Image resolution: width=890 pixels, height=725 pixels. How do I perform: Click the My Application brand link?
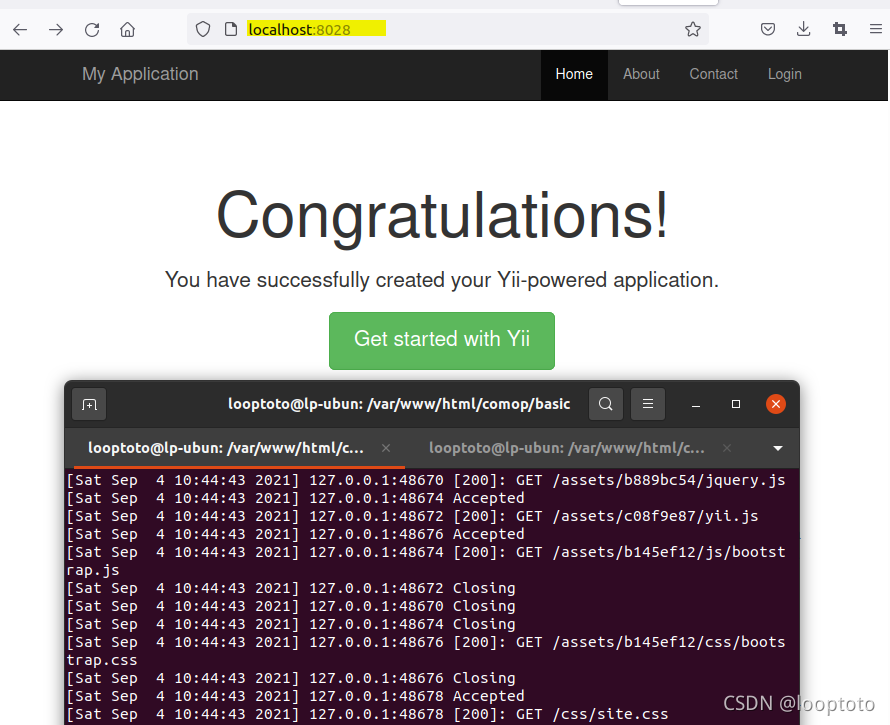click(140, 74)
